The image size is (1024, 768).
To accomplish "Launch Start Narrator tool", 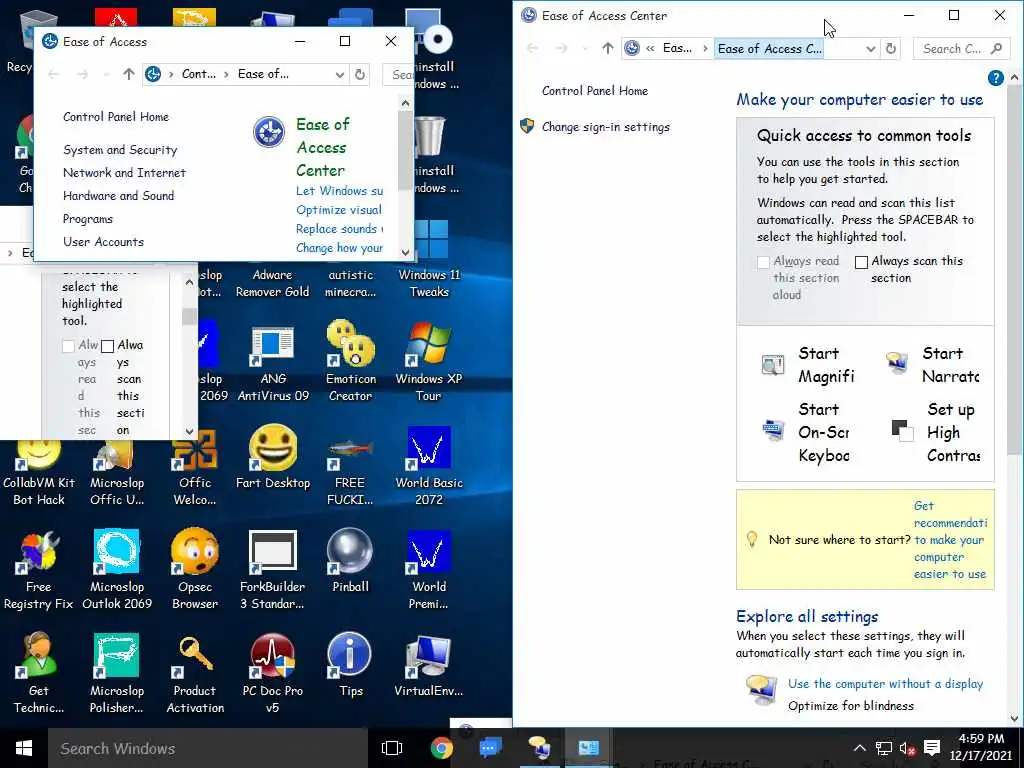I will [932, 364].
